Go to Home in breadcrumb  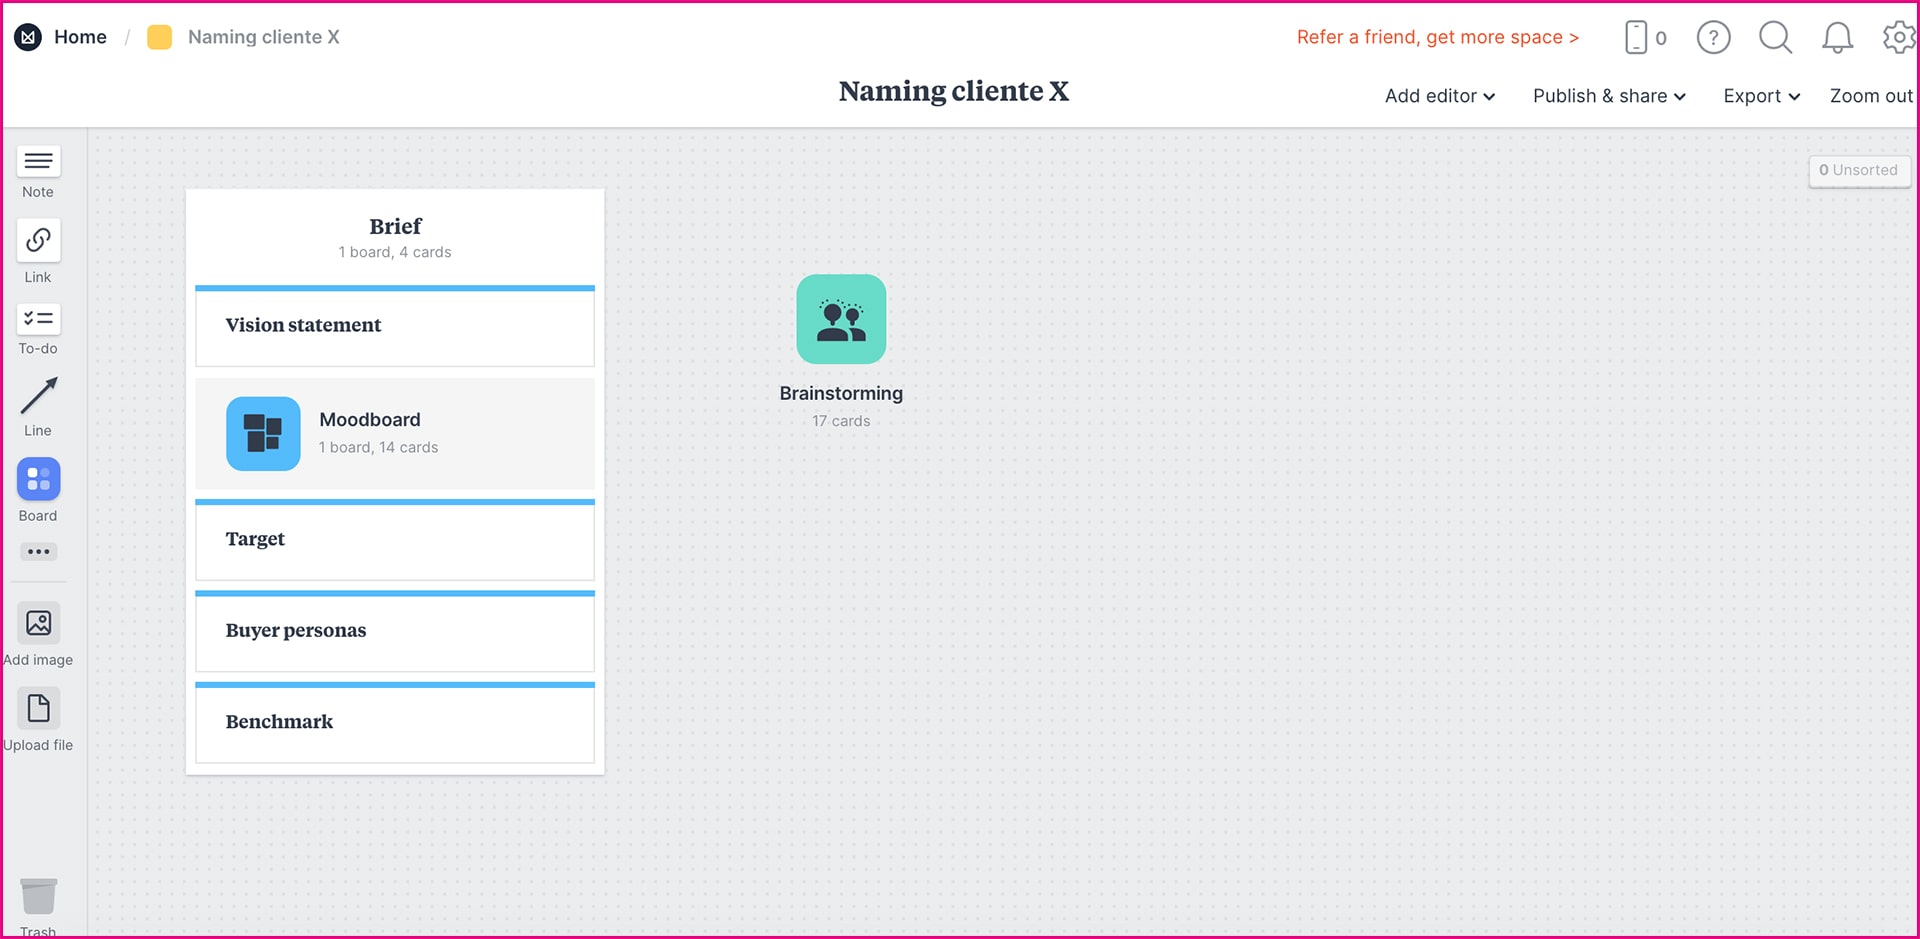coord(80,37)
